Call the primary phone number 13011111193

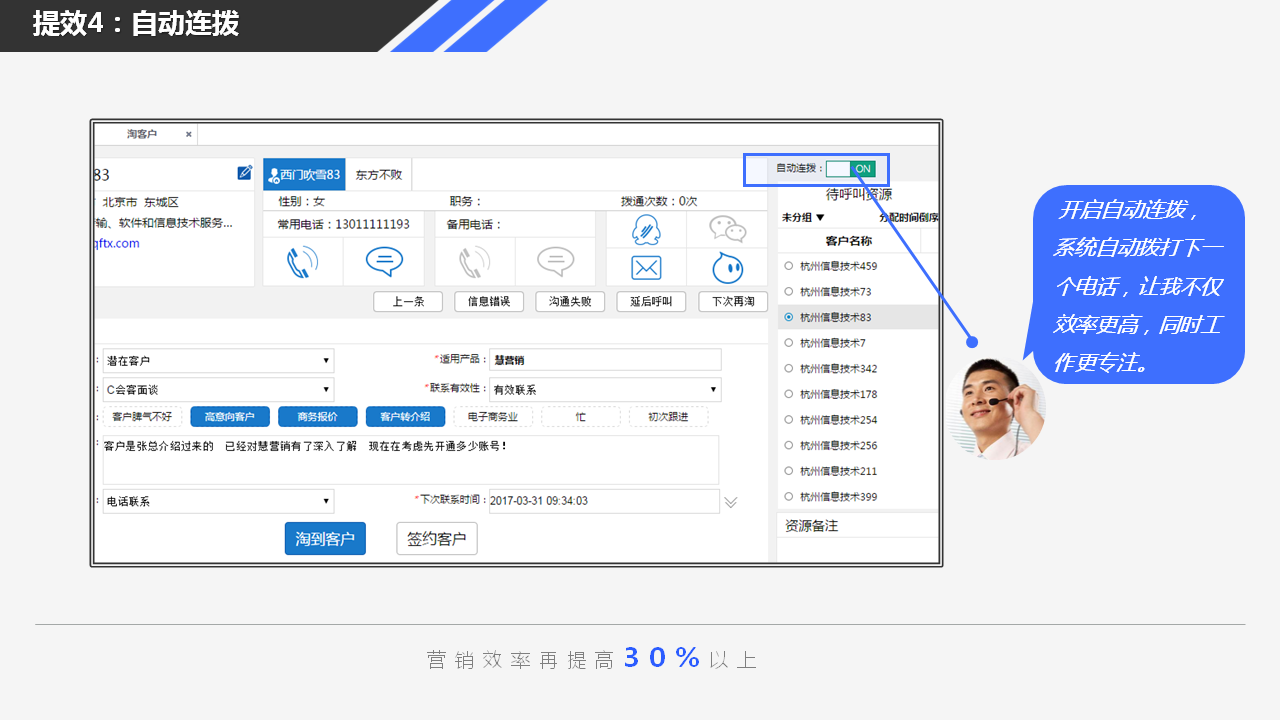[302, 262]
